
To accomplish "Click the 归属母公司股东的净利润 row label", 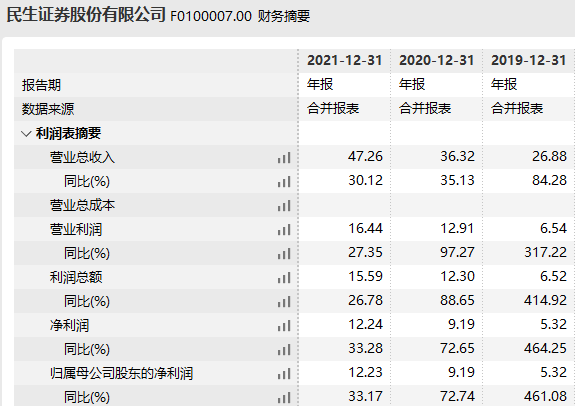I will point(121,373).
